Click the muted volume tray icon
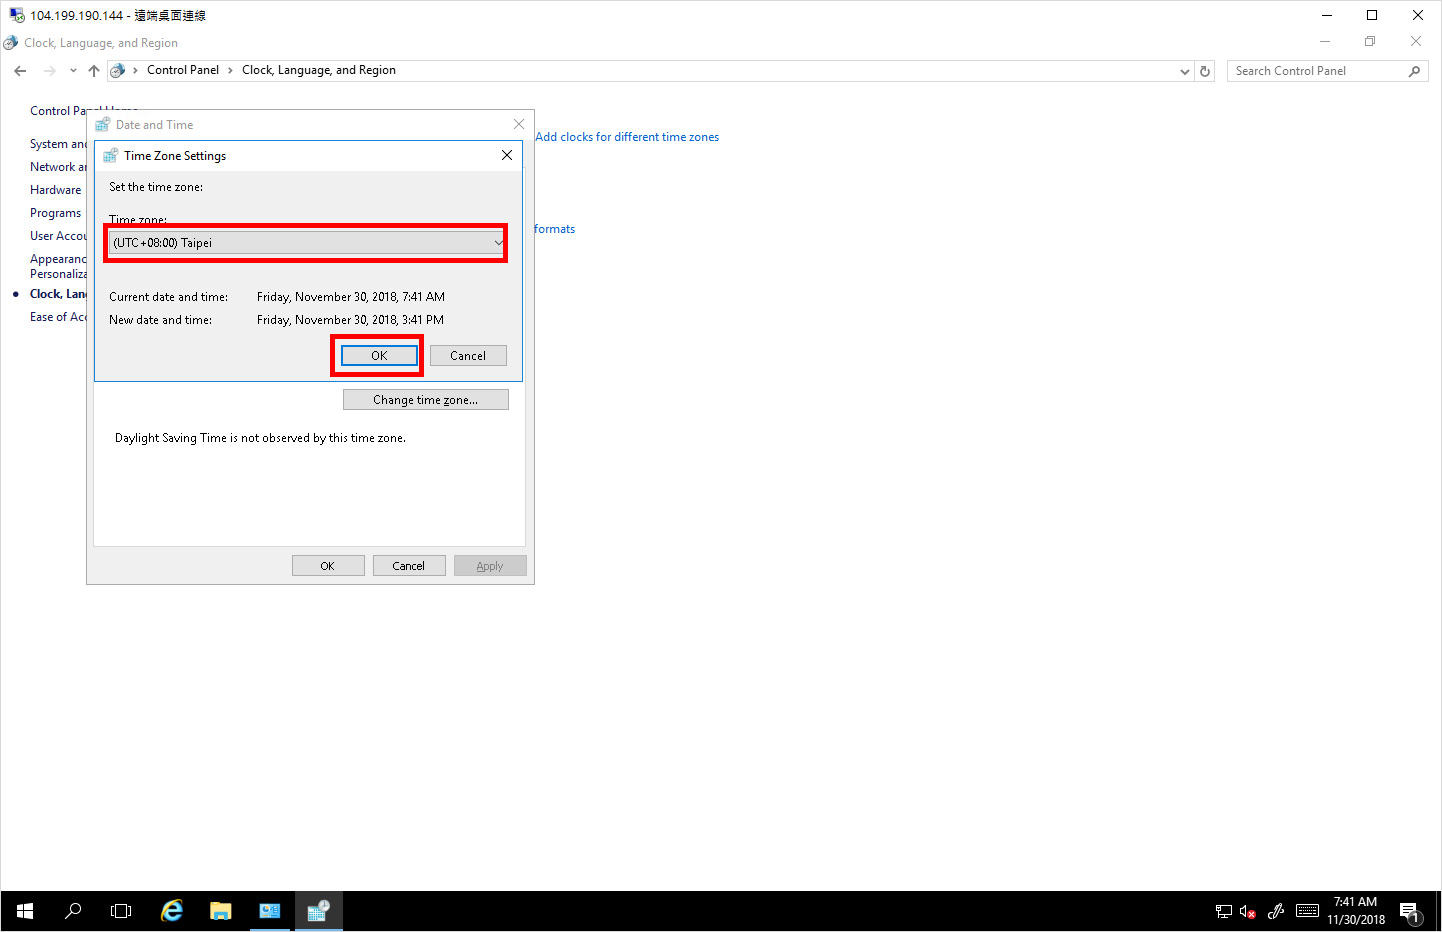Image resolution: width=1442 pixels, height=932 pixels. click(1247, 911)
